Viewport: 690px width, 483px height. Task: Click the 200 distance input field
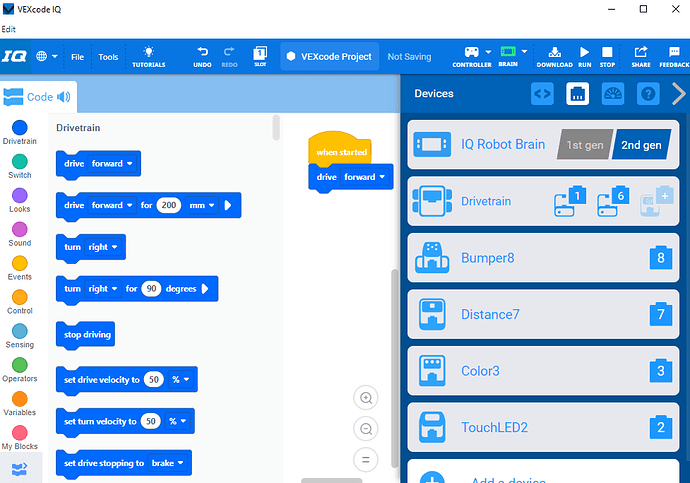[169, 205]
